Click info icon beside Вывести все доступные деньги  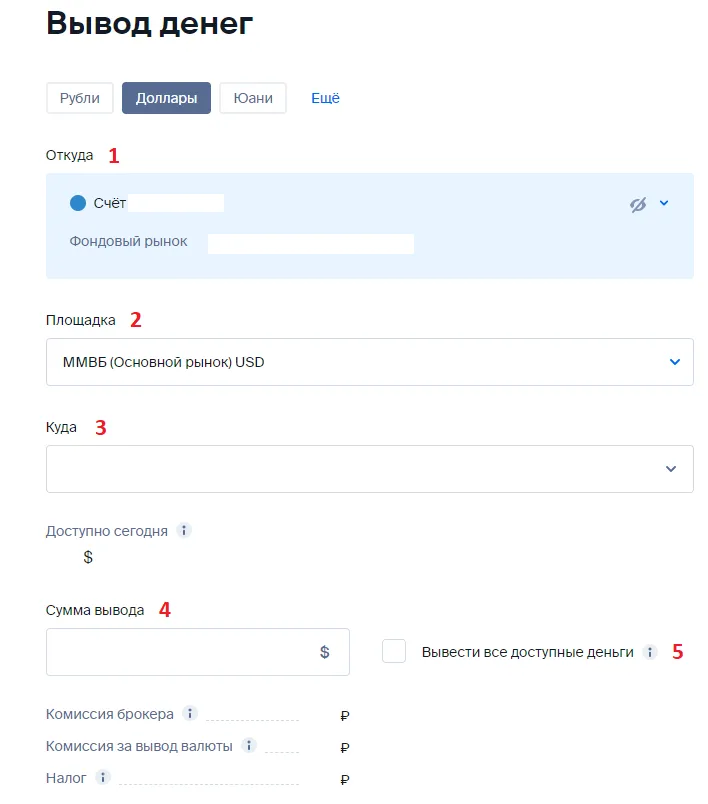coord(650,652)
